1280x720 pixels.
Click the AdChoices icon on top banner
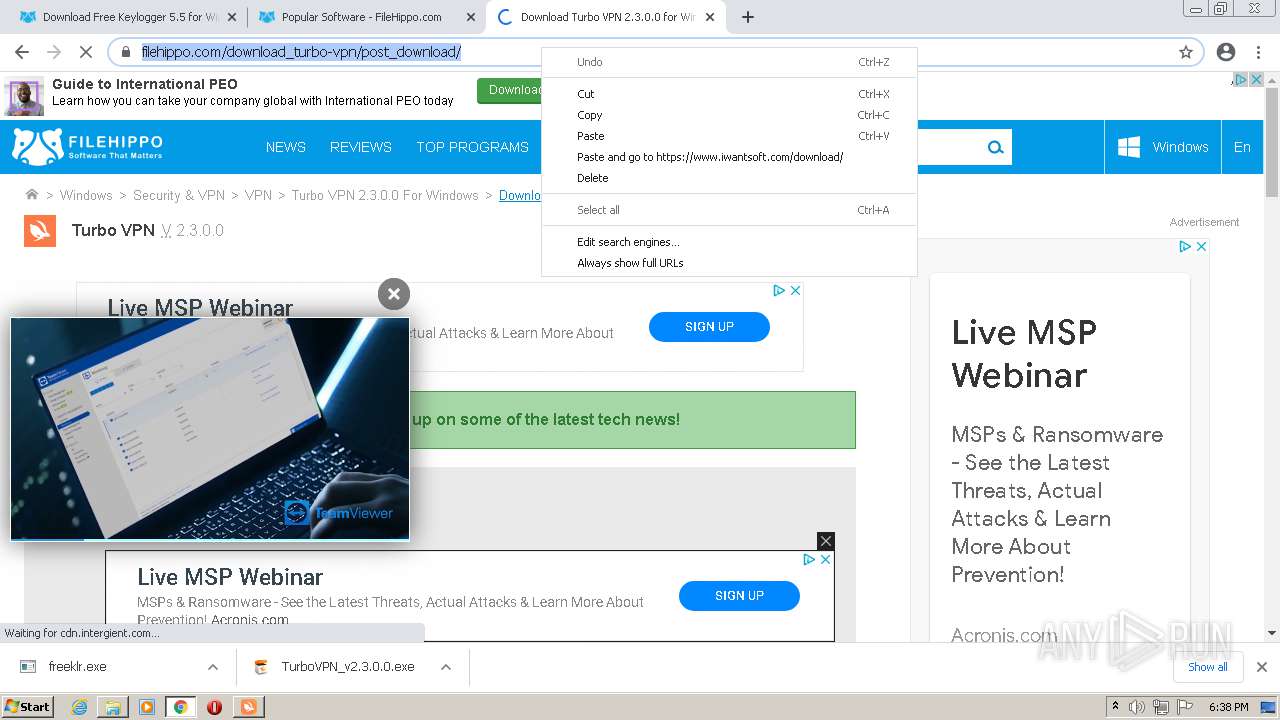tap(1240, 79)
